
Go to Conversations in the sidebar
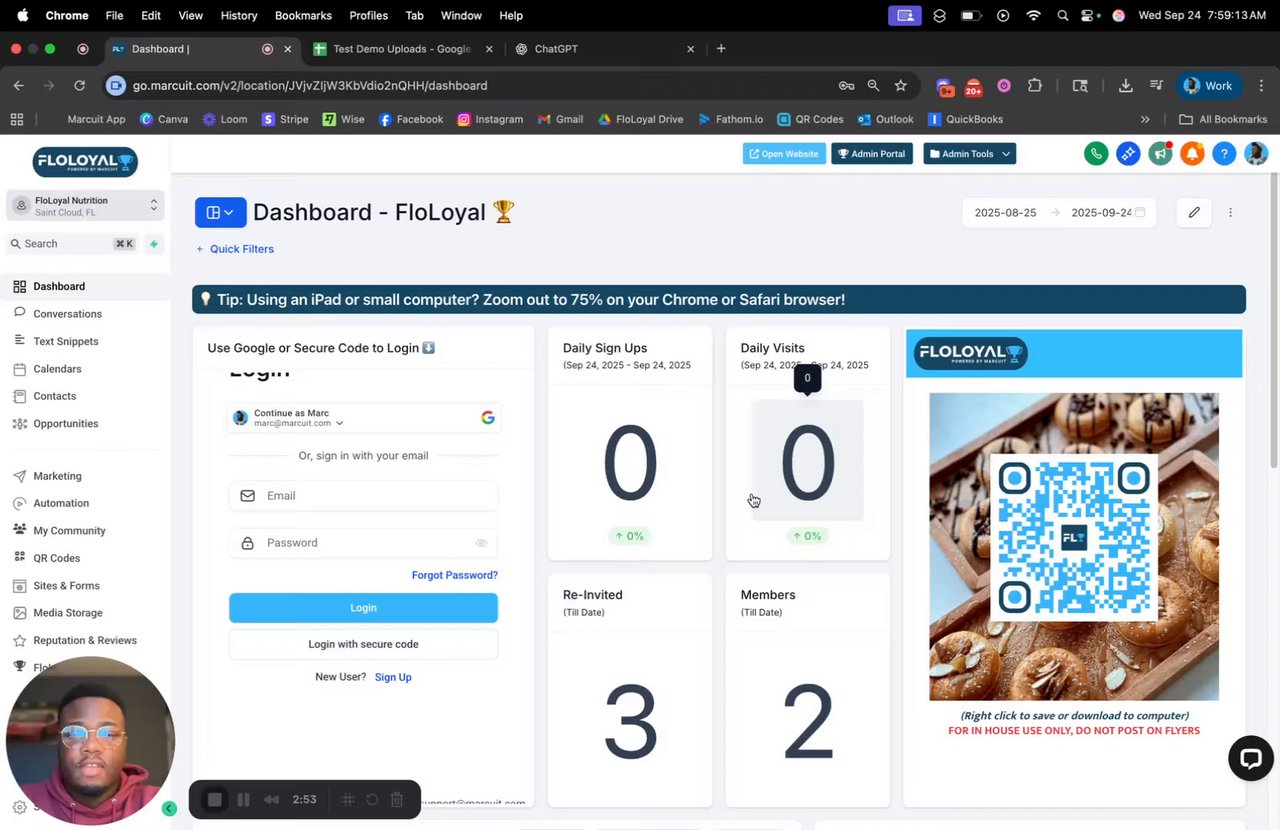tap(67, 314)
